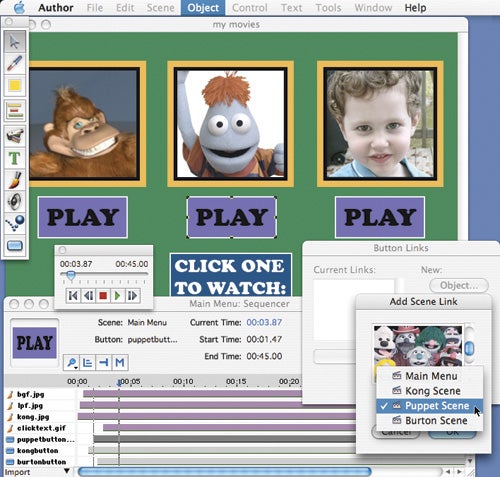
Task: Click the sequencer align-left button
Action: point(88,362)
